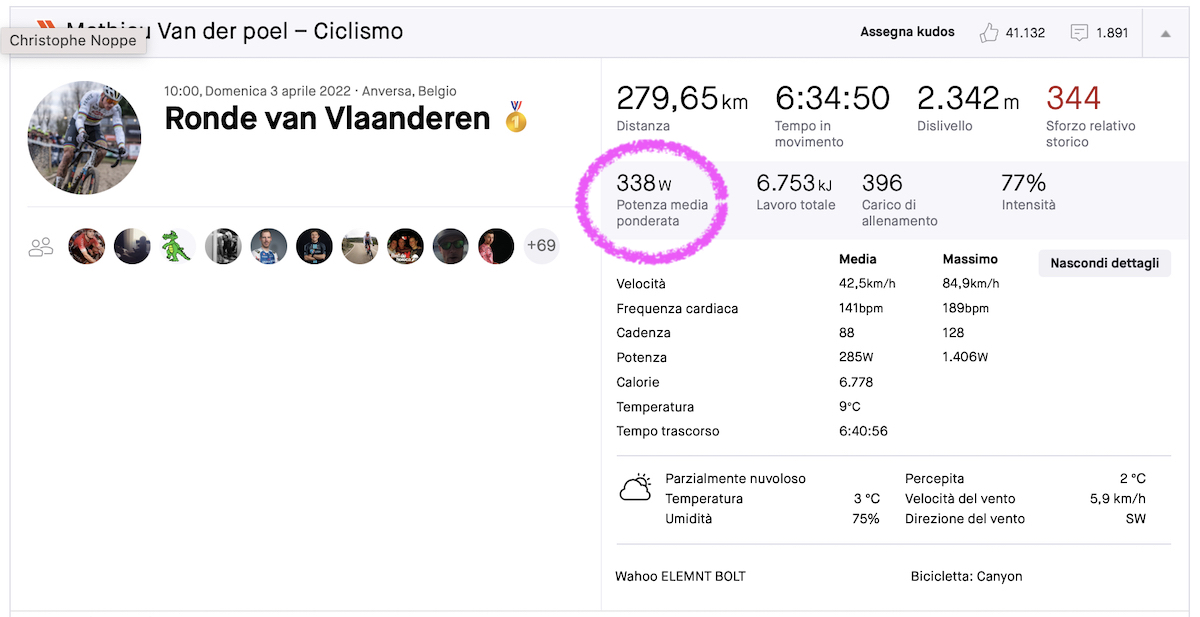
Task: Click the red 344 relative effort value
Action: (1073, 99)
